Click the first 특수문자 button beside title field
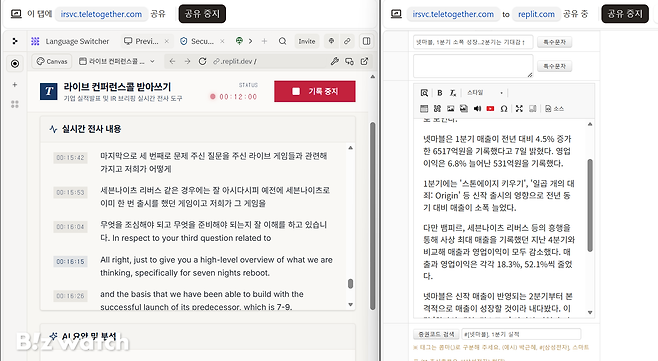The height and width of the screenshot is (361, 658). coord(554,42)
